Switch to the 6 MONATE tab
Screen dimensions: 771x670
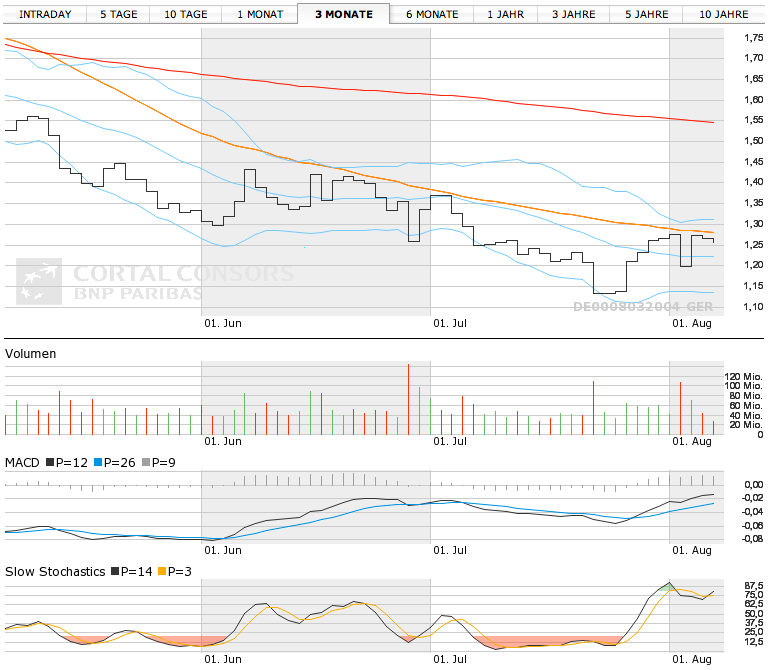click(x=432, y=14)
